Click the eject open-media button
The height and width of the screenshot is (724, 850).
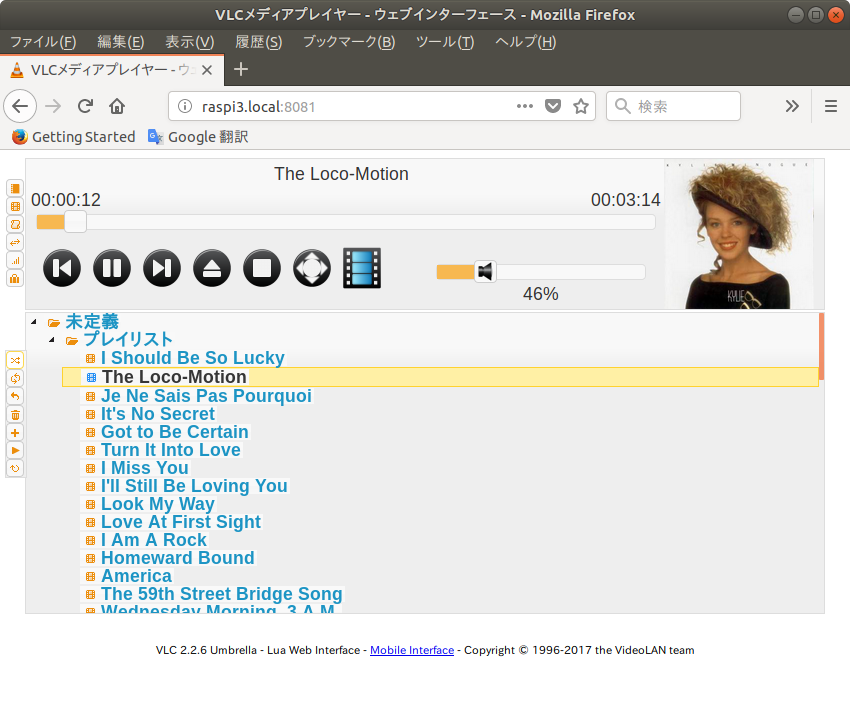pyautogui.click(x=212, y=268)
